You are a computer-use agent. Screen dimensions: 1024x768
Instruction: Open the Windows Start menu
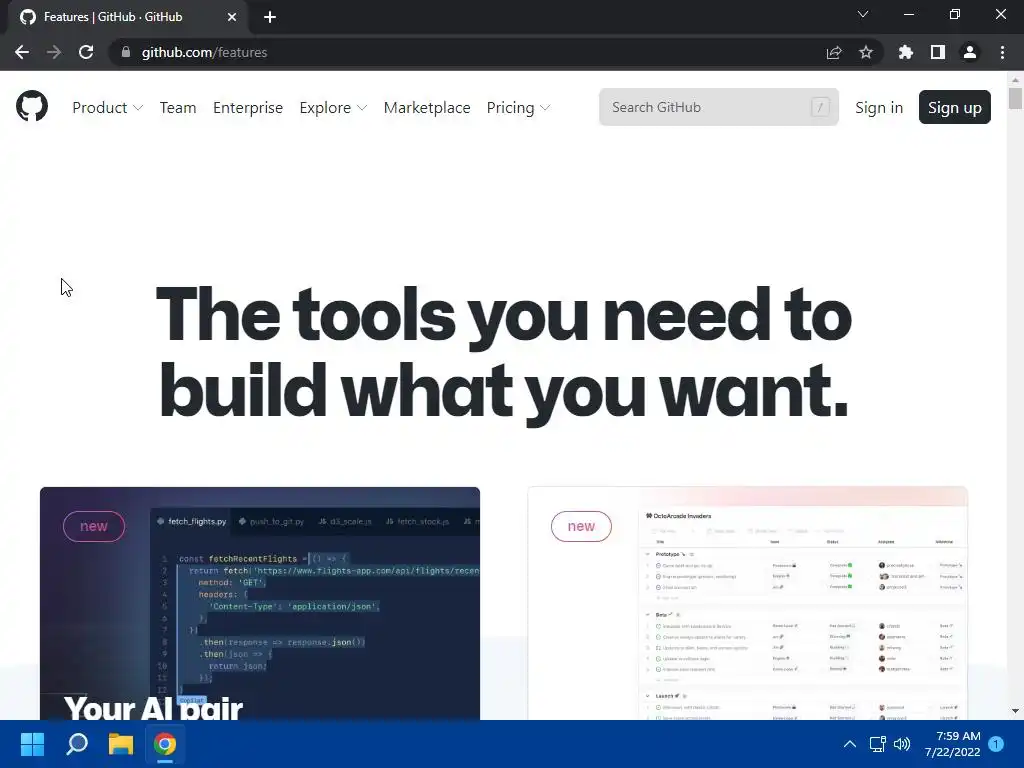[32, 744]
